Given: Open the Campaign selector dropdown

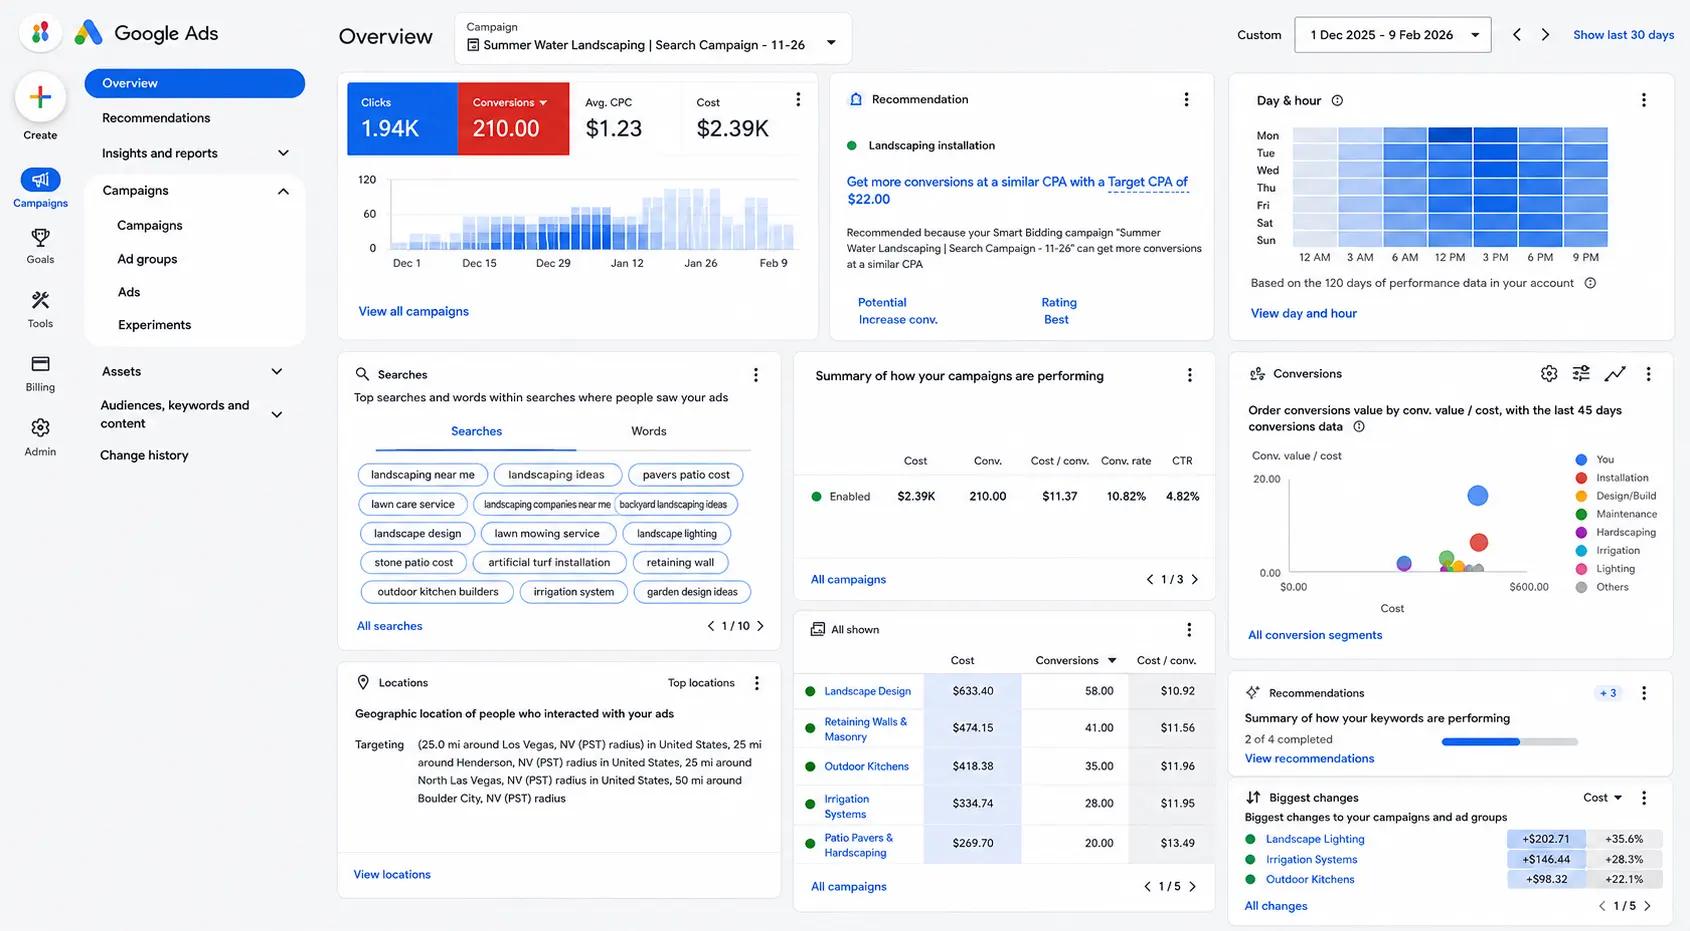Looking at the screenshot, I should pos(653,39).
